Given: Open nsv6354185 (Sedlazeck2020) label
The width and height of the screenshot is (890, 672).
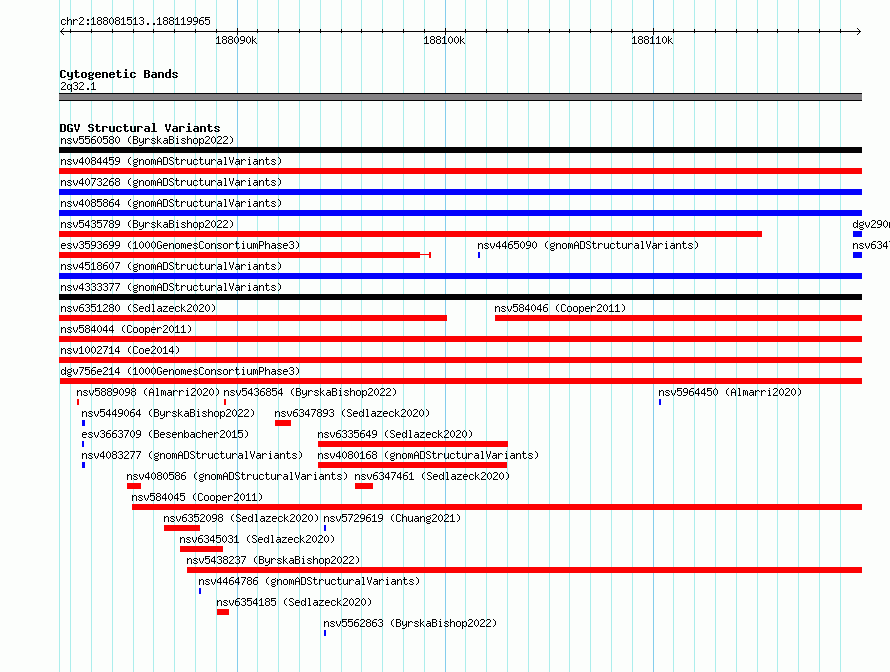Looking at the screenshot, I should (294, 602).
